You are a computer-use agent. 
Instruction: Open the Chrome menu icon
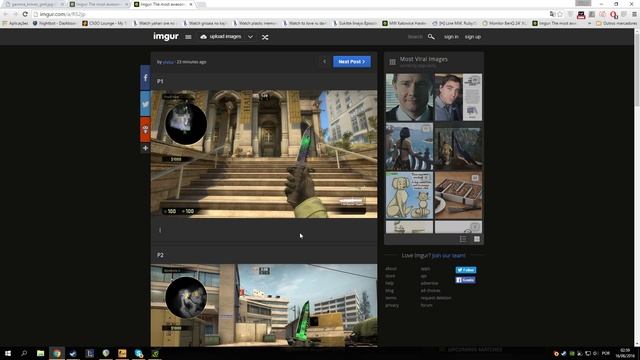click(634, 14)
